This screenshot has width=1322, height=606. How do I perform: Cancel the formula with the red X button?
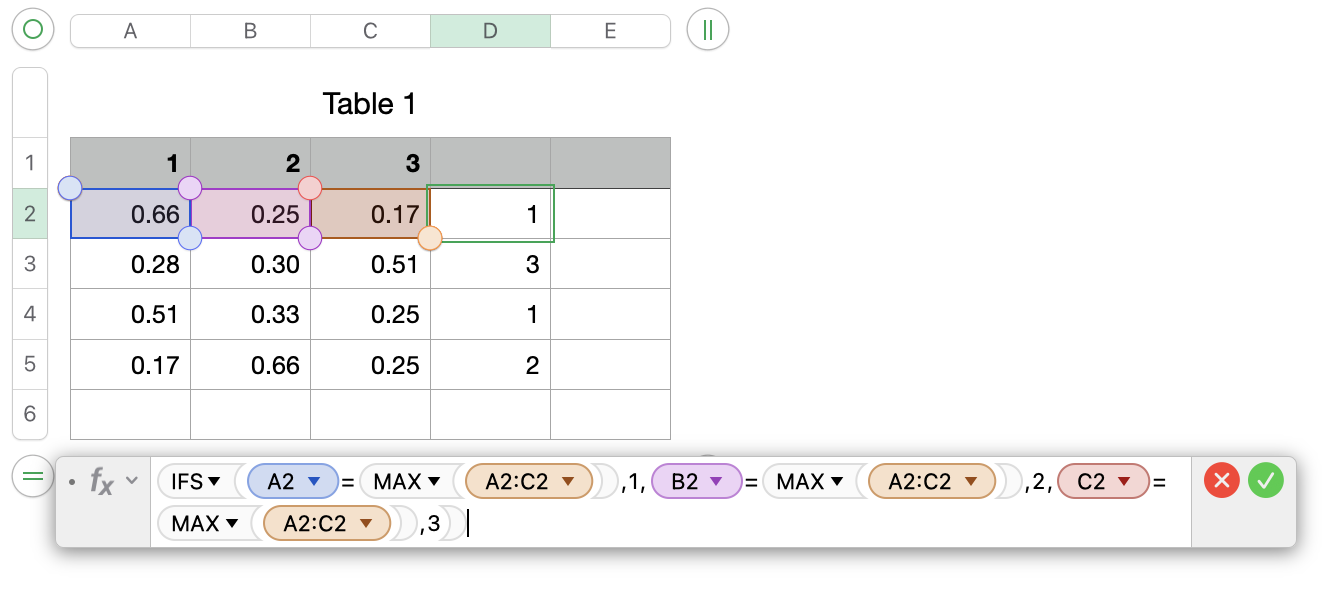point(1221,481)
